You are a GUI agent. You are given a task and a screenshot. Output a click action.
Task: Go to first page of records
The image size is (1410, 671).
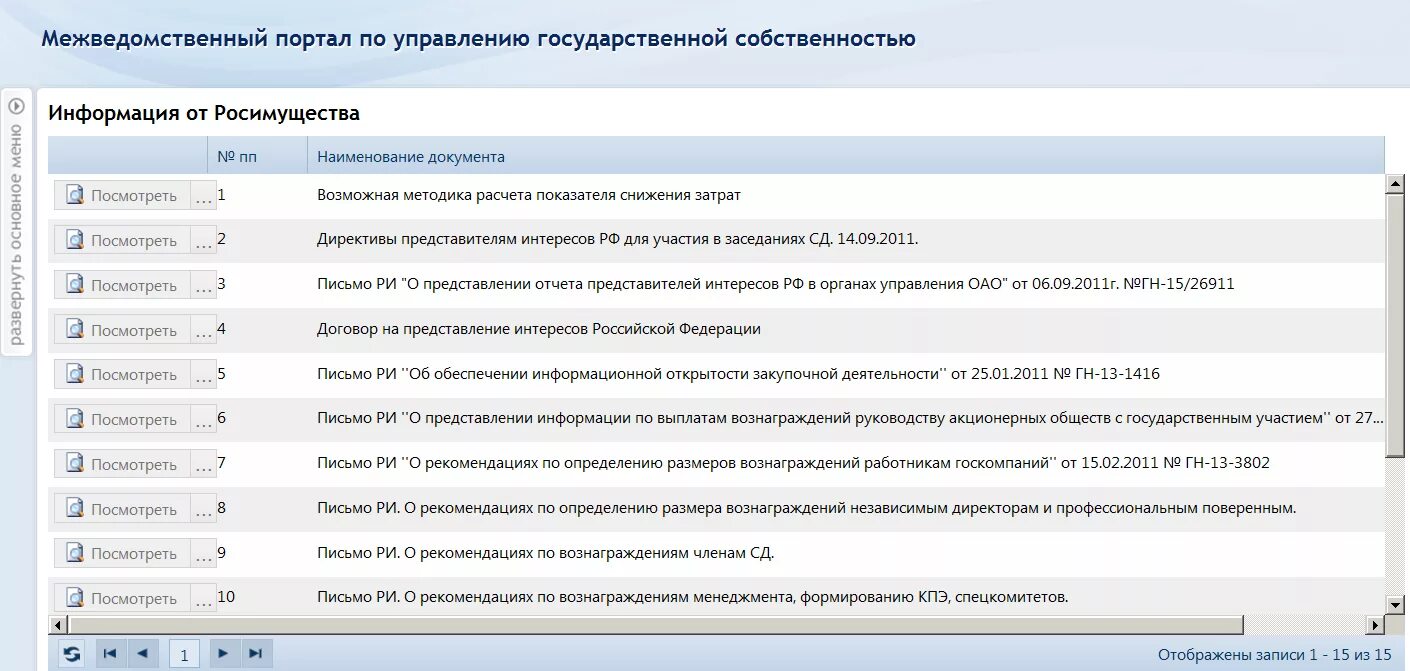click(x=110, y=654)
